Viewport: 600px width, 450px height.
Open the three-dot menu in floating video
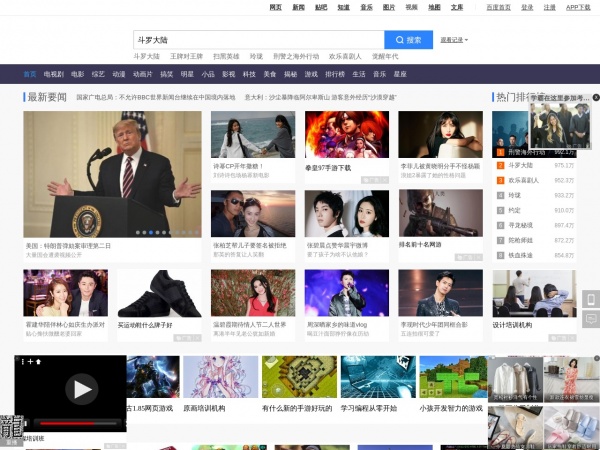coord(23,362)
